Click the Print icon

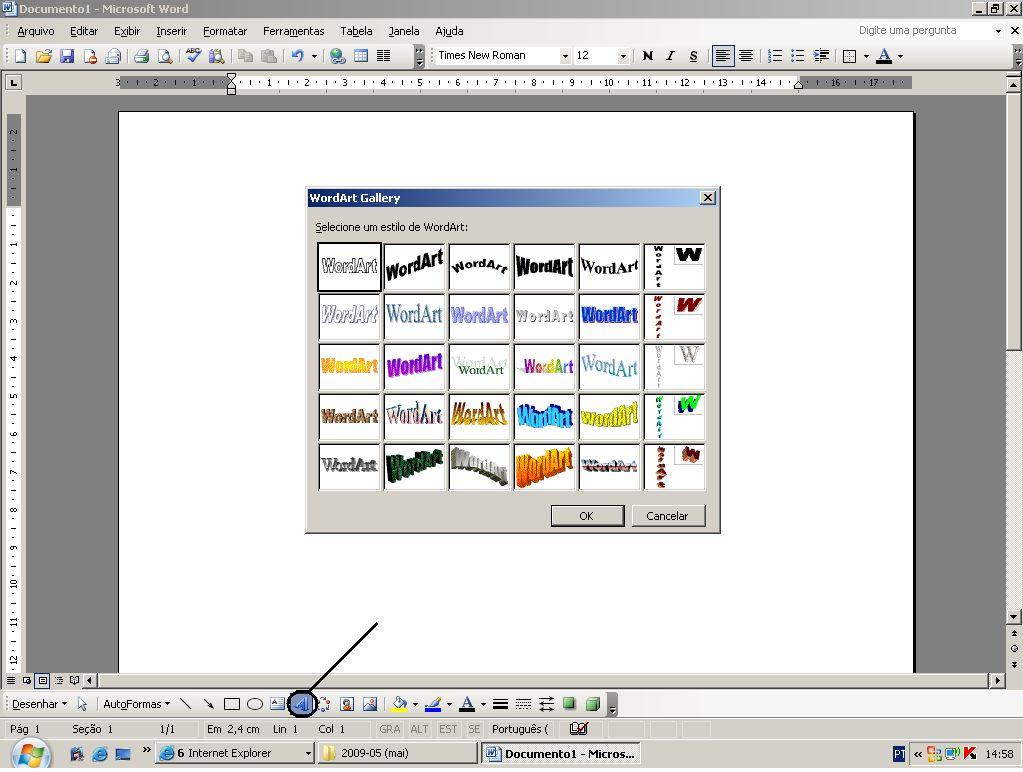point(141,56)
